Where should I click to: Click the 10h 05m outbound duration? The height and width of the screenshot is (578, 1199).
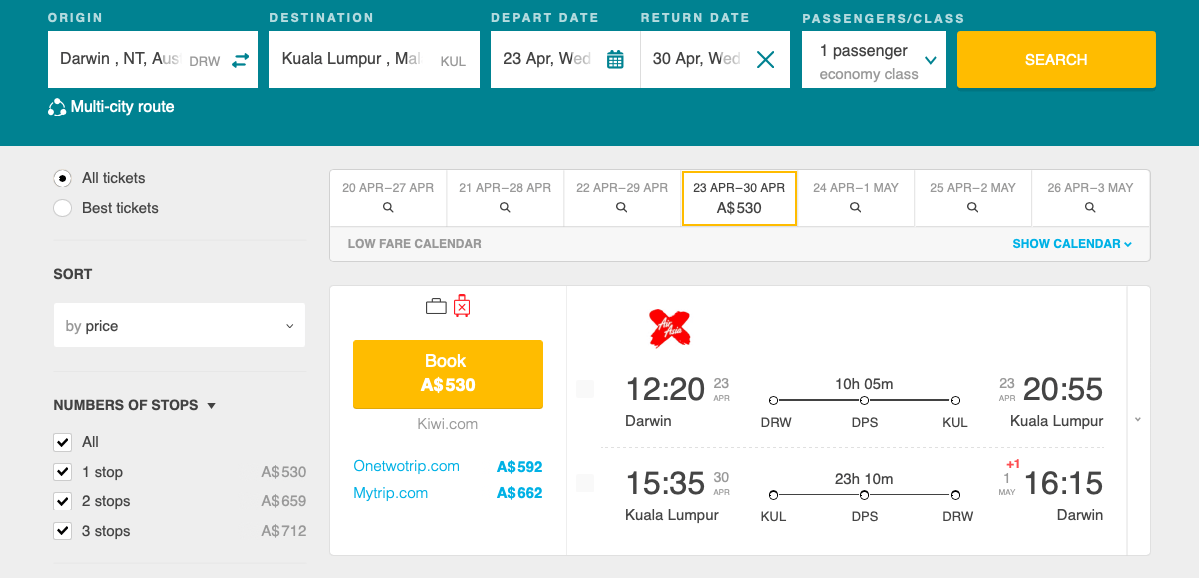pyautogui.click(x=863, y=384)
